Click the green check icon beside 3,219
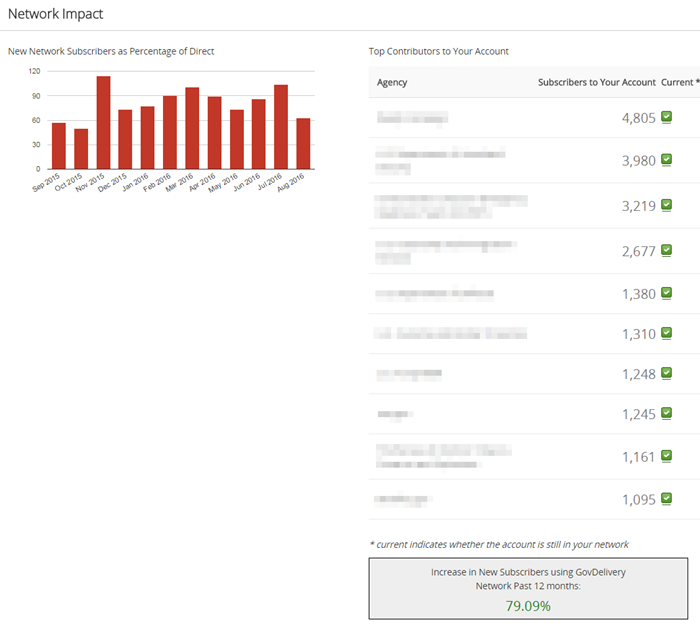 tap(666, 205)
